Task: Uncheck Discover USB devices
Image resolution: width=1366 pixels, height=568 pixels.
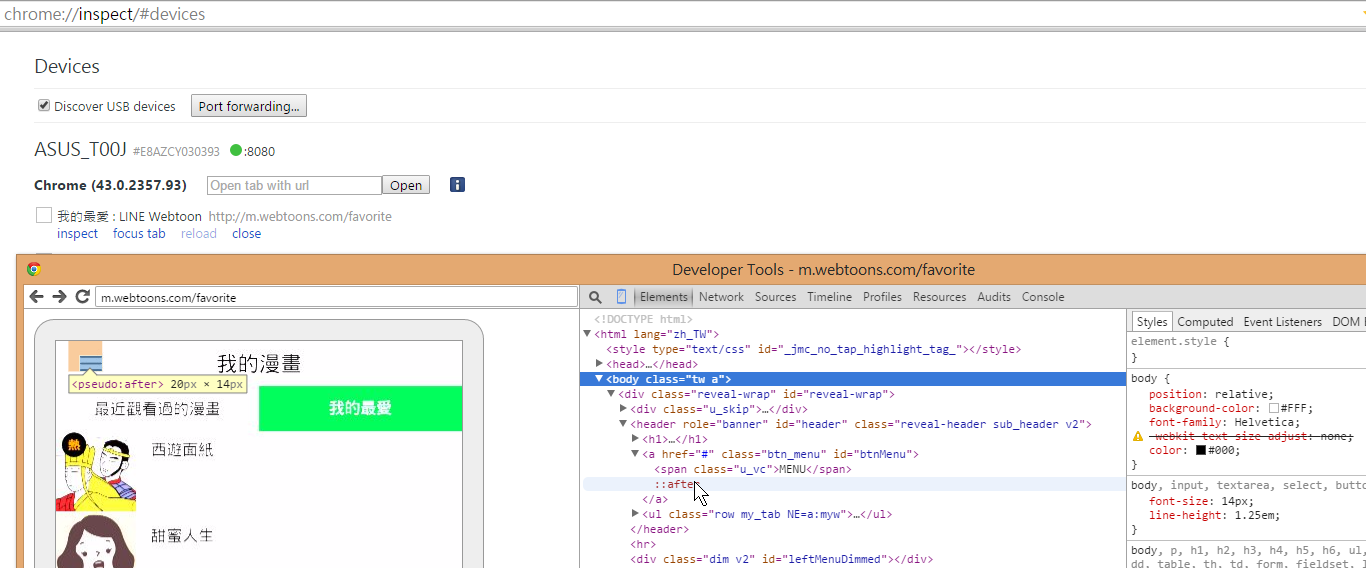Action: [44, 106]
